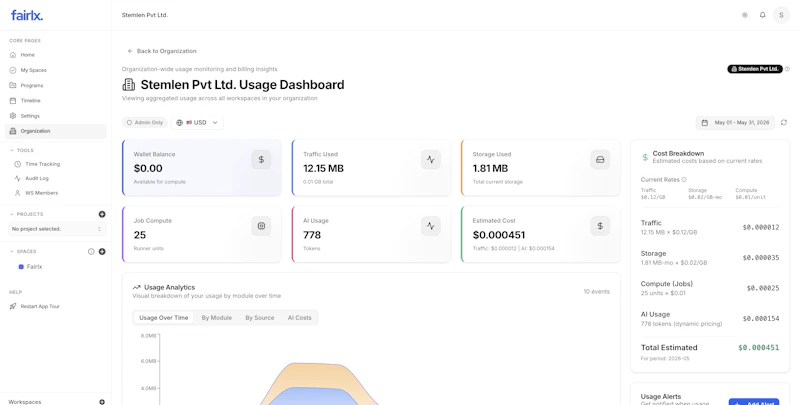Image resolution: width=800 pixels, height=405 pixels.
Task: Click the Spaces info icon
Action: click(91, 251)
